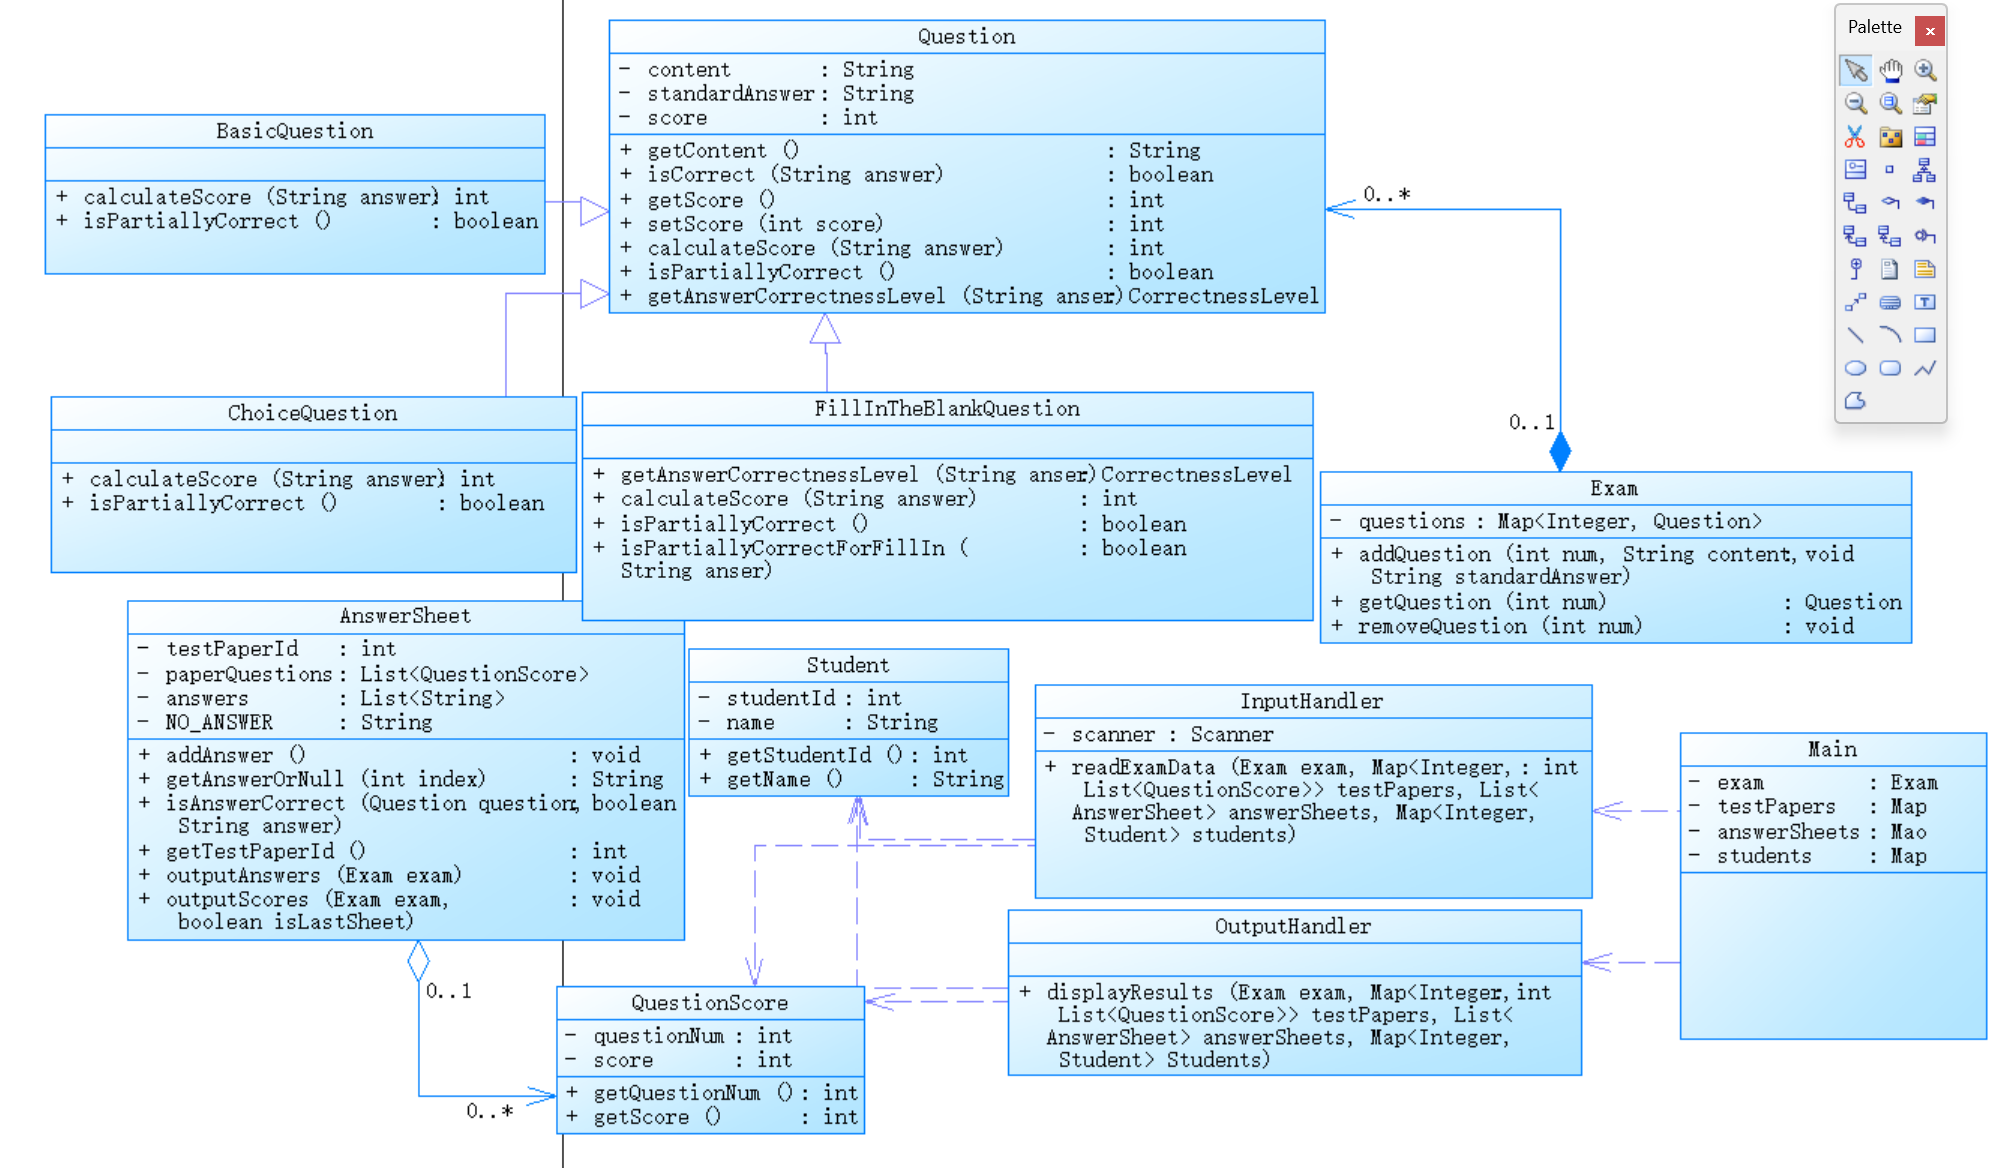Pick the Generalization inheritance tool
This screenshot has width=1990, height=1168.
1925,170
